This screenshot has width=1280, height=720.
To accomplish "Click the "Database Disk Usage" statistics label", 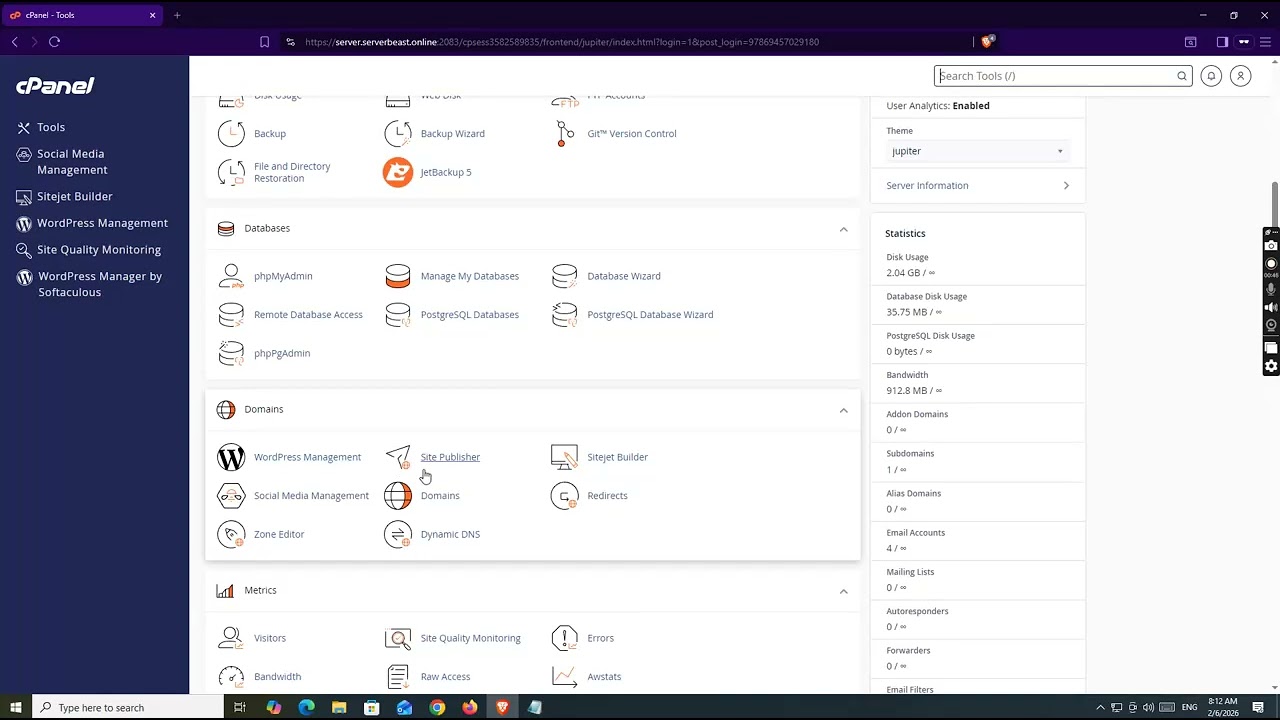I will pyautogui.click(x=927, y=297).
